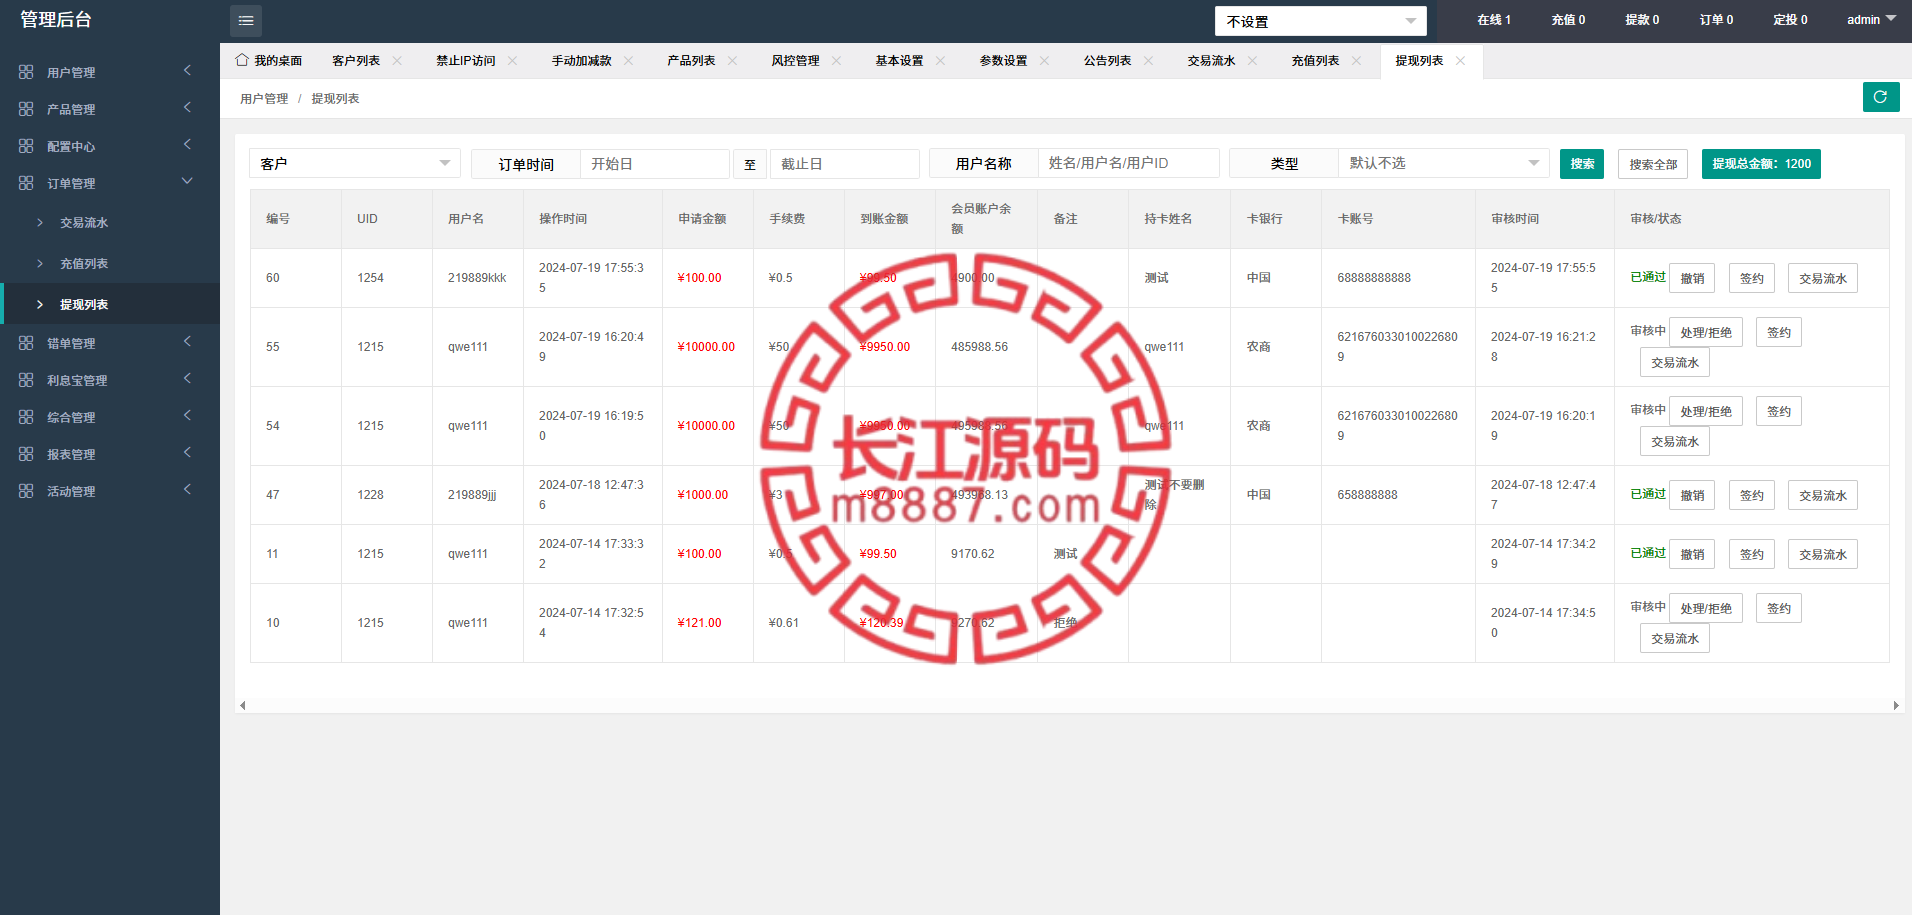Image resolution: width=1912 pixels, height=915 pixels.
Task: Close the 风控管理 tab
Action: point(837,61)
